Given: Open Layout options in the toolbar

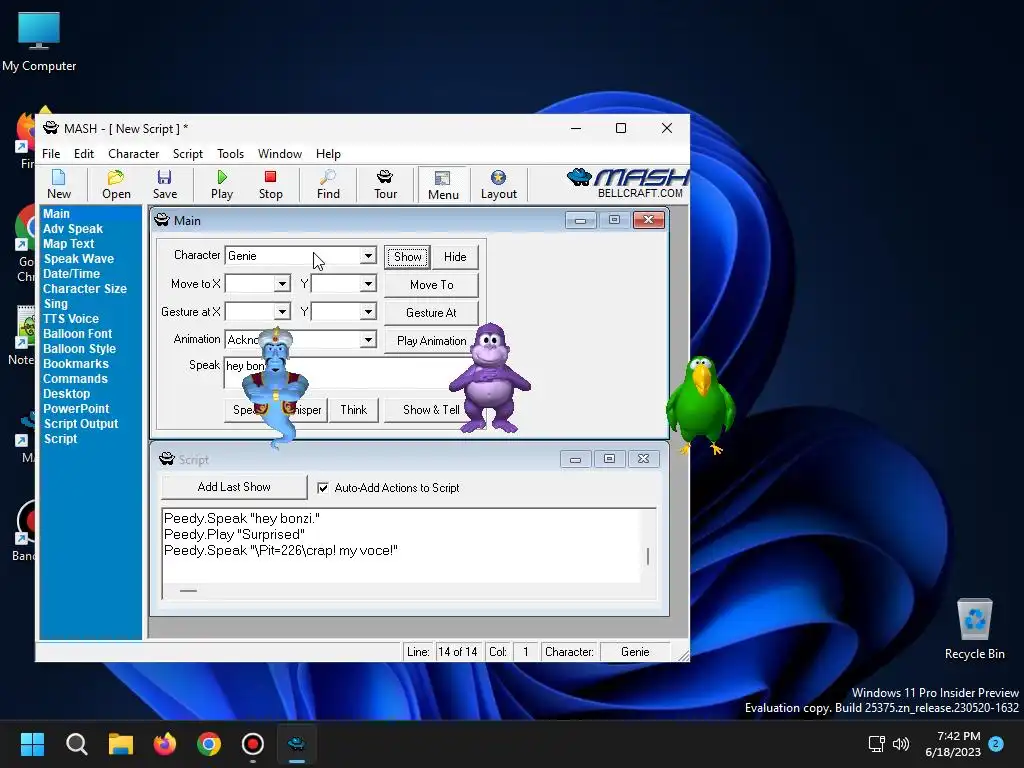Looking at the screenshot, I should [498, 184].
